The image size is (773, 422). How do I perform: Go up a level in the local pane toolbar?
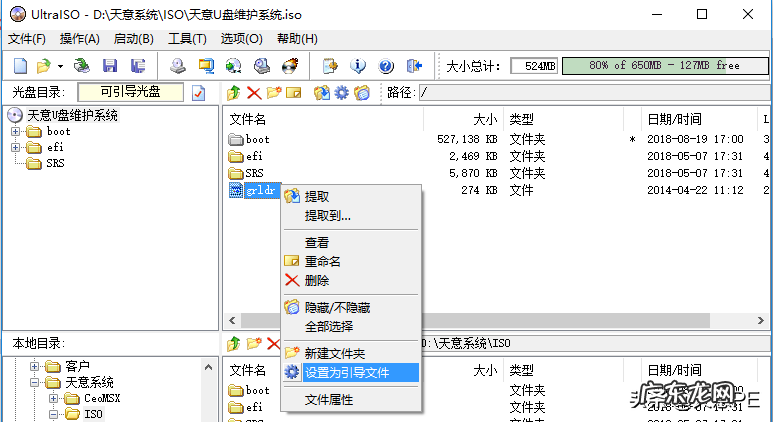coord(234,344)
